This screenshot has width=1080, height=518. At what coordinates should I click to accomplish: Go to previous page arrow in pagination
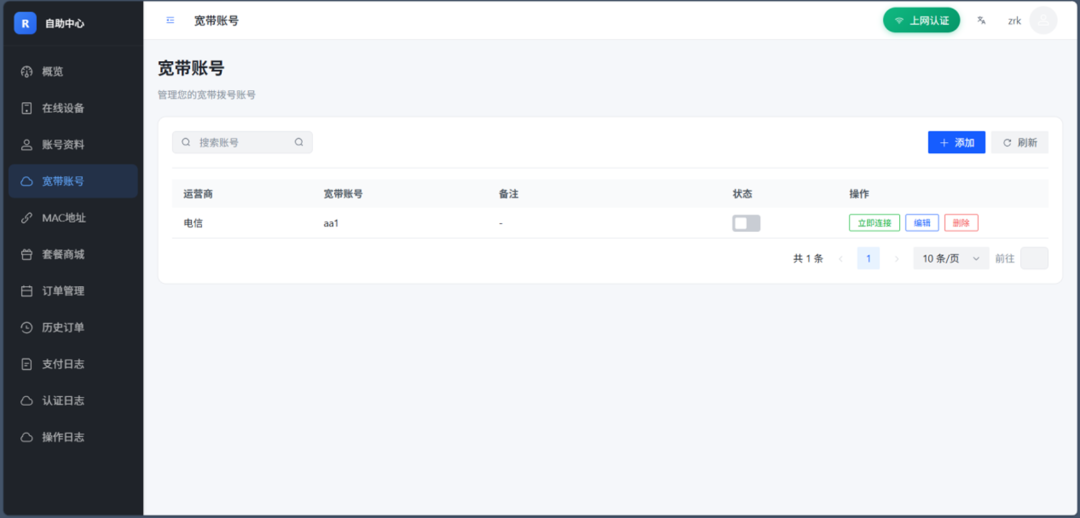pos(840,258)
